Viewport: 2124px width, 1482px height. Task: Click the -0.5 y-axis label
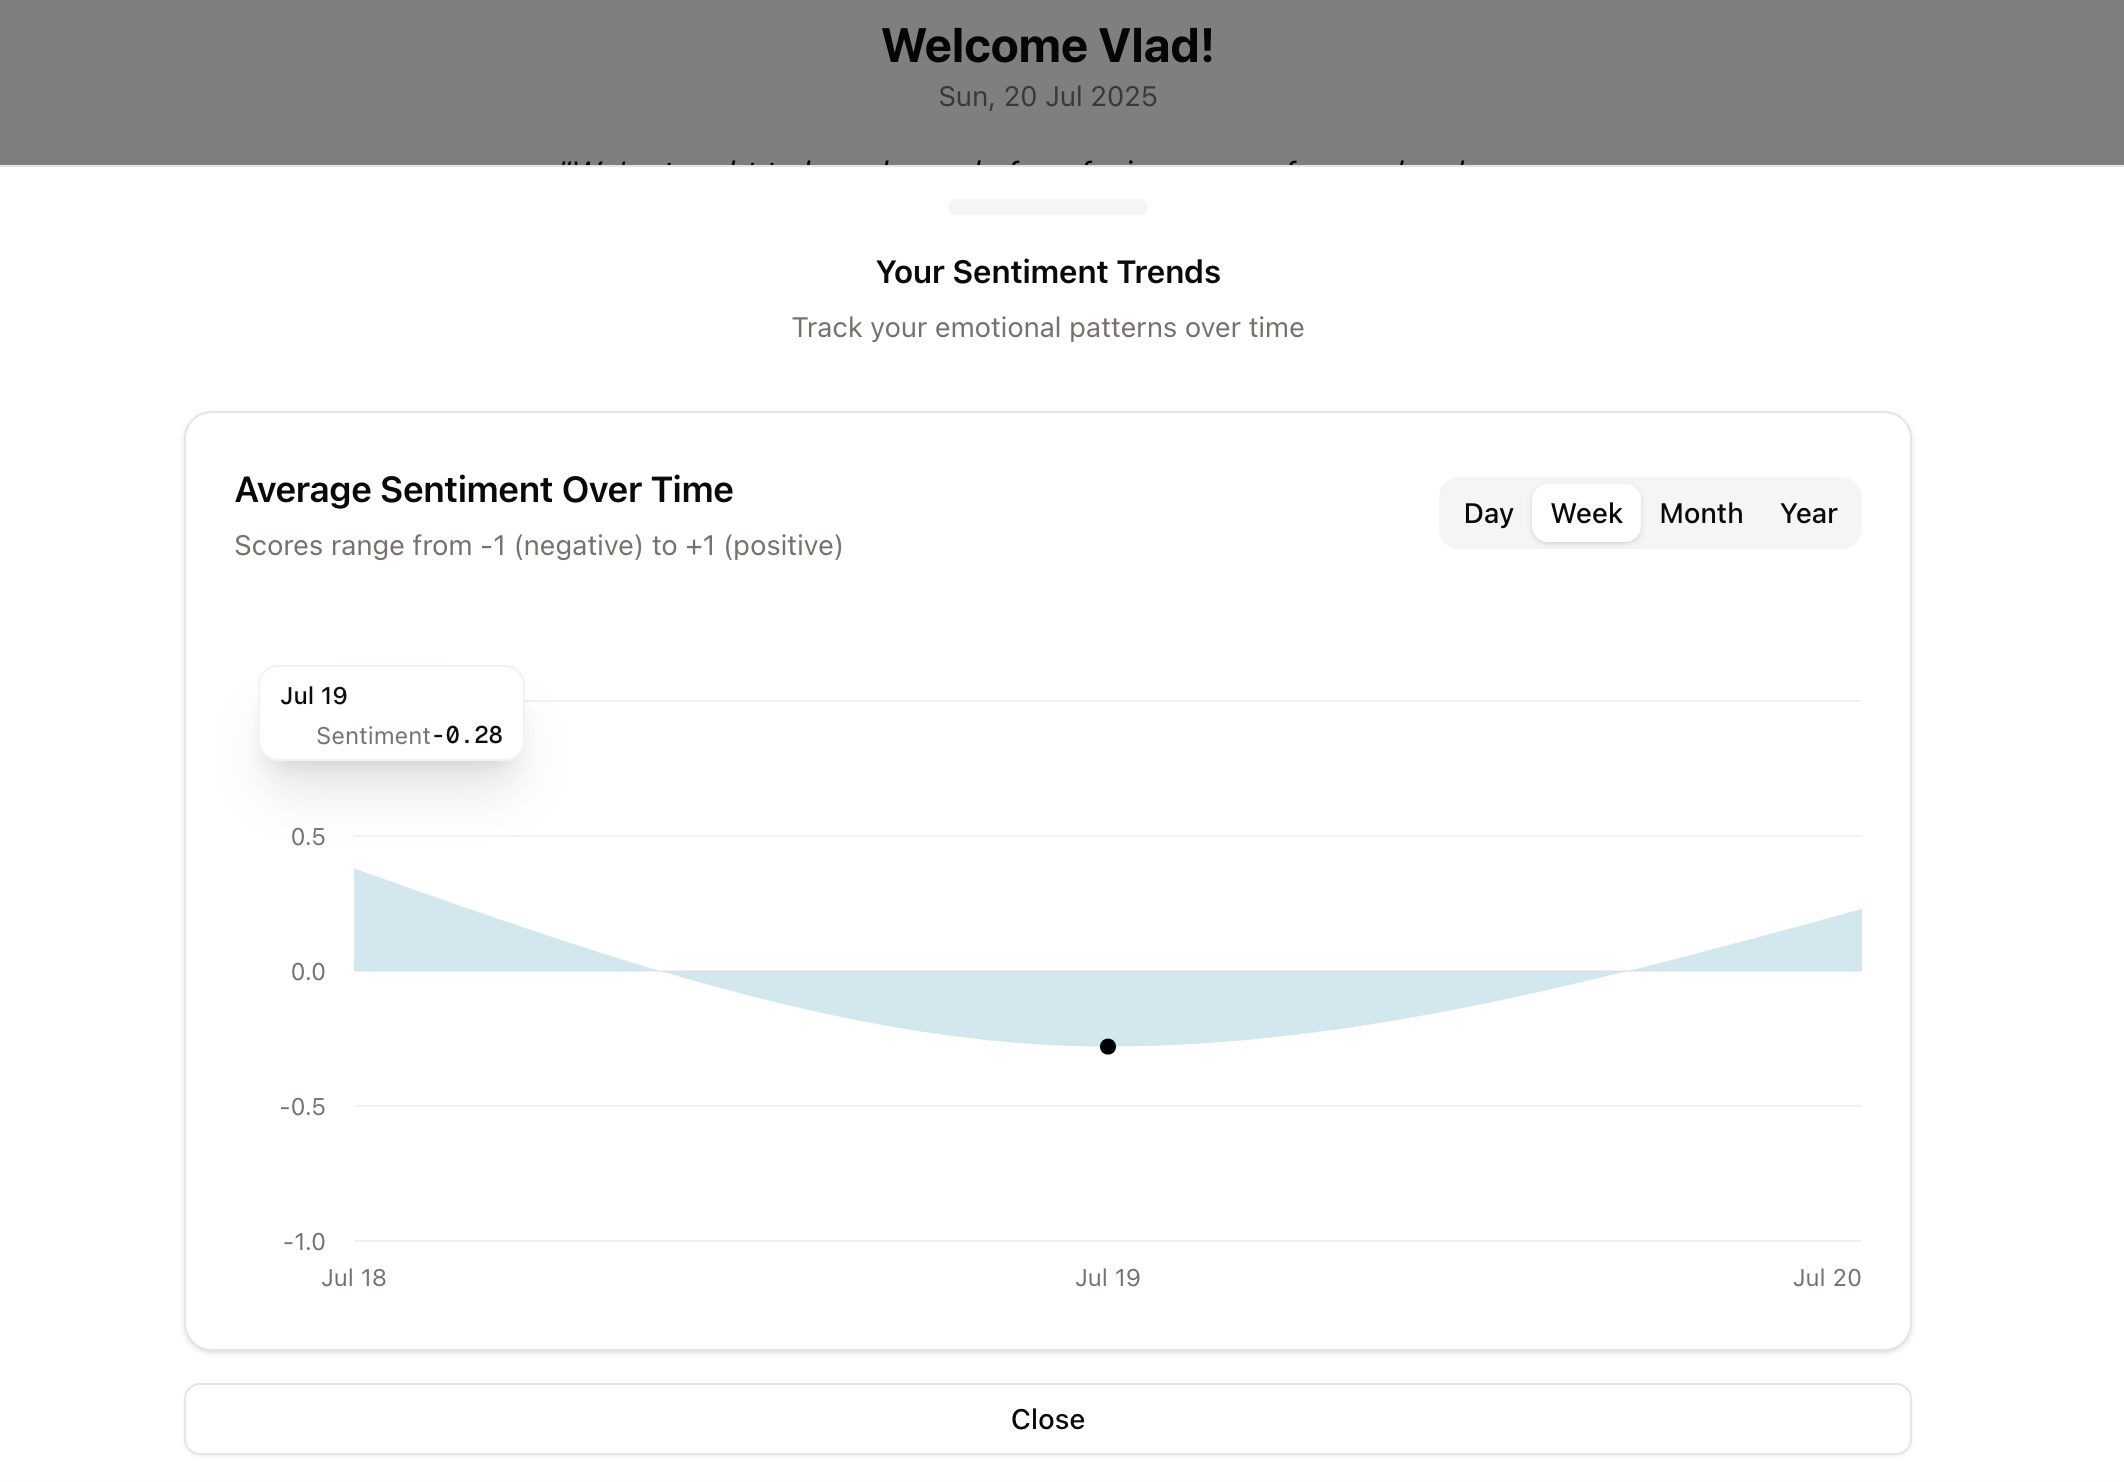pyautogui.click(x=302, y=1106)
